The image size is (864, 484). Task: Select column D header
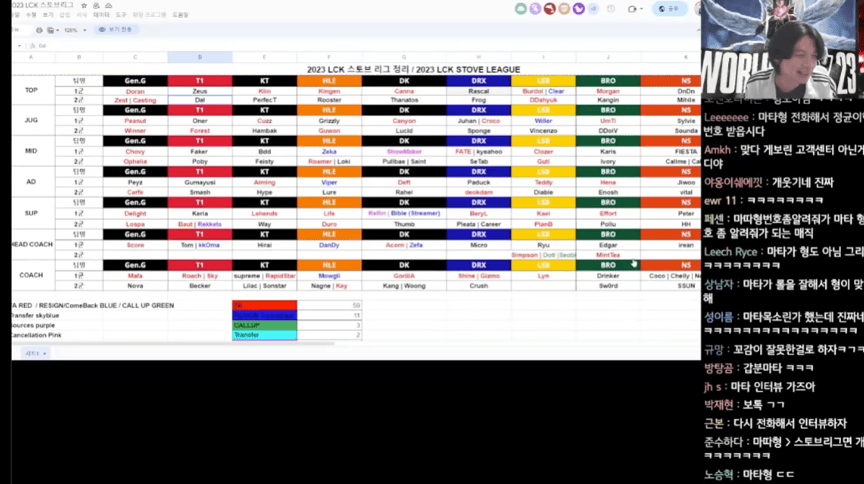200,57
